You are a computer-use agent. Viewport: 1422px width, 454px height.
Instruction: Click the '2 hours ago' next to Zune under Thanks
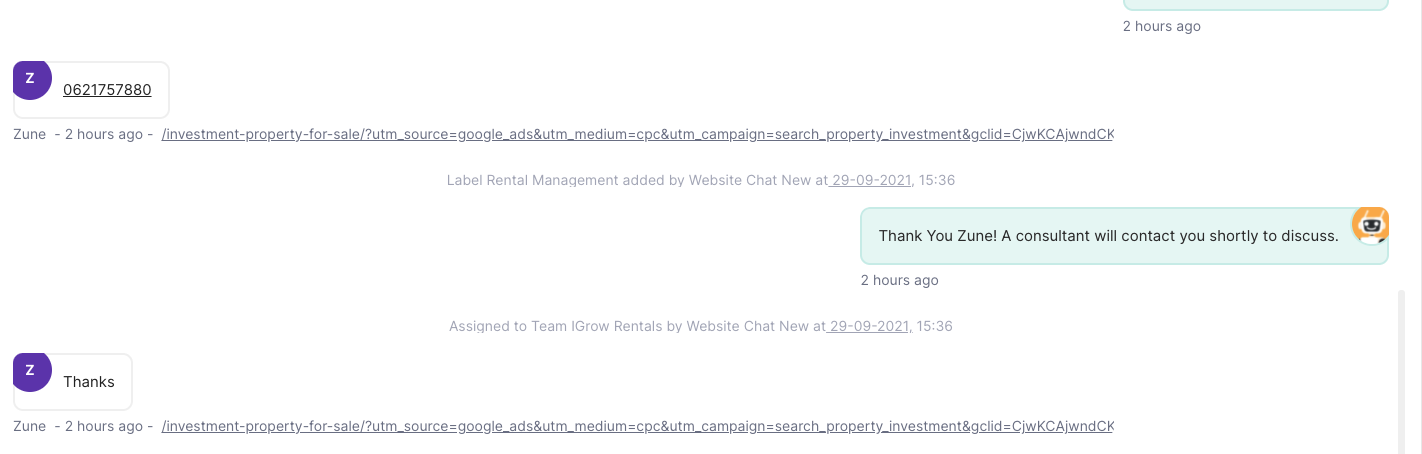[x=104, y=426]
